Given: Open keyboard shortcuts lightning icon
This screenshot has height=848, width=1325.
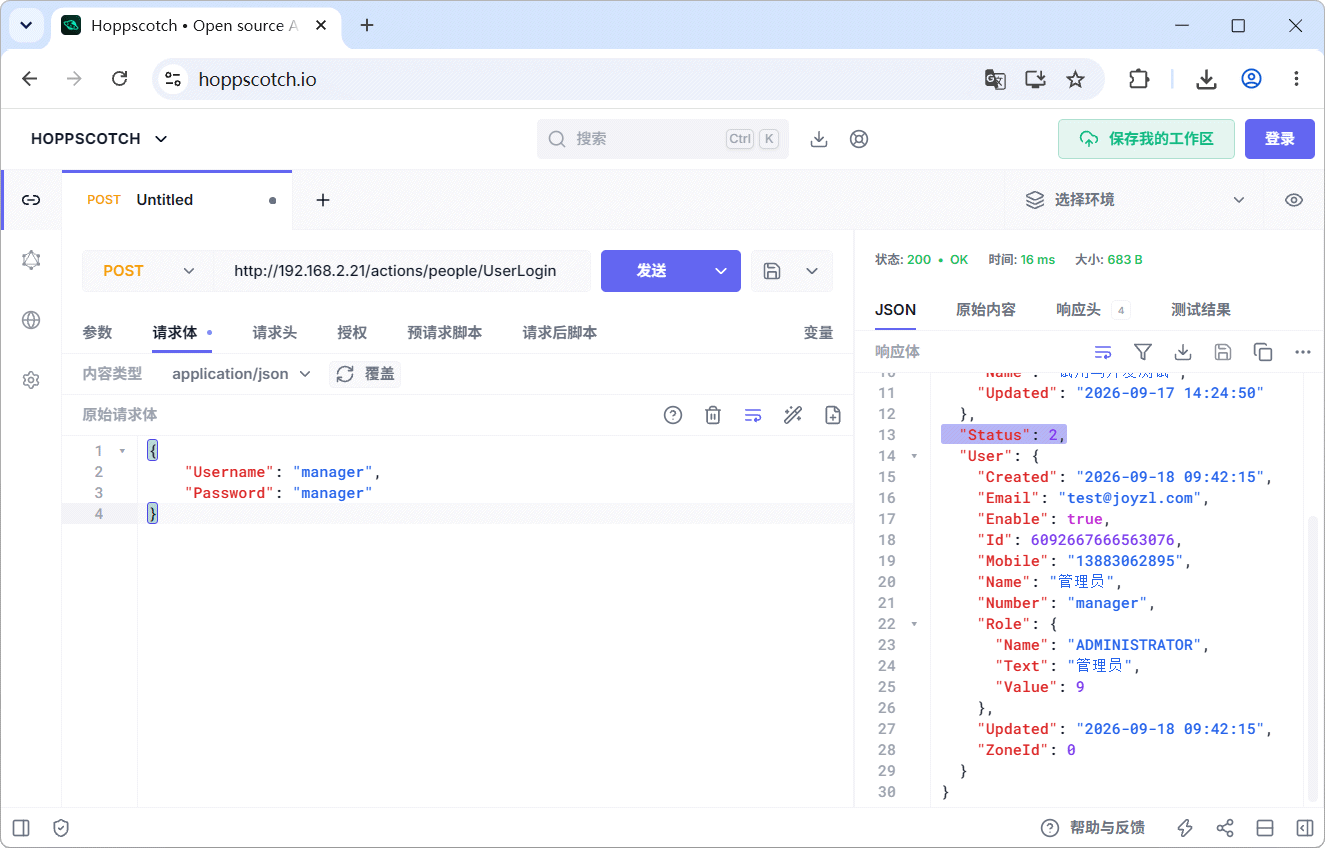Looking at the screenshot, I should 1185,828.
